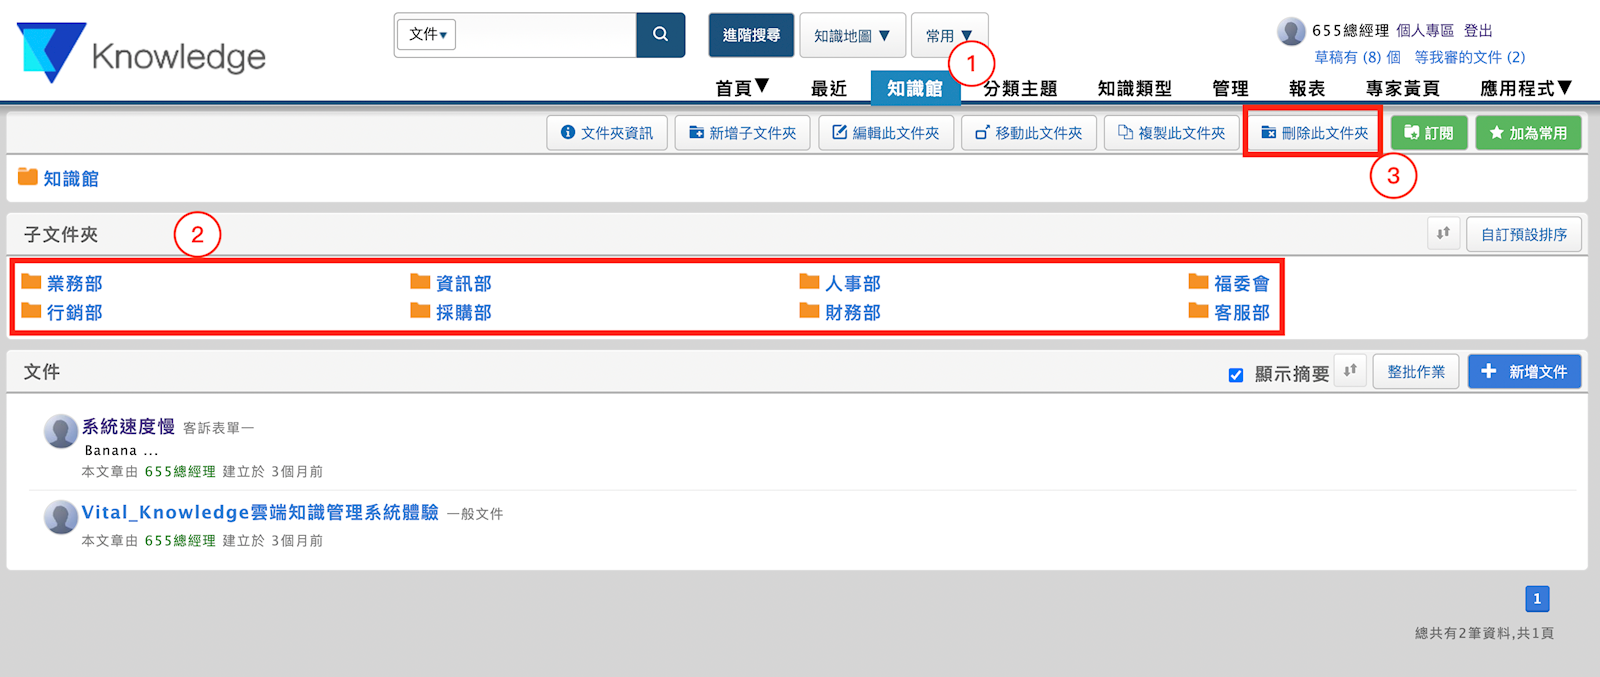Screen dimensions: 1600x677
Task: Expand the 常用 dropdown menu
Action: 948,36
